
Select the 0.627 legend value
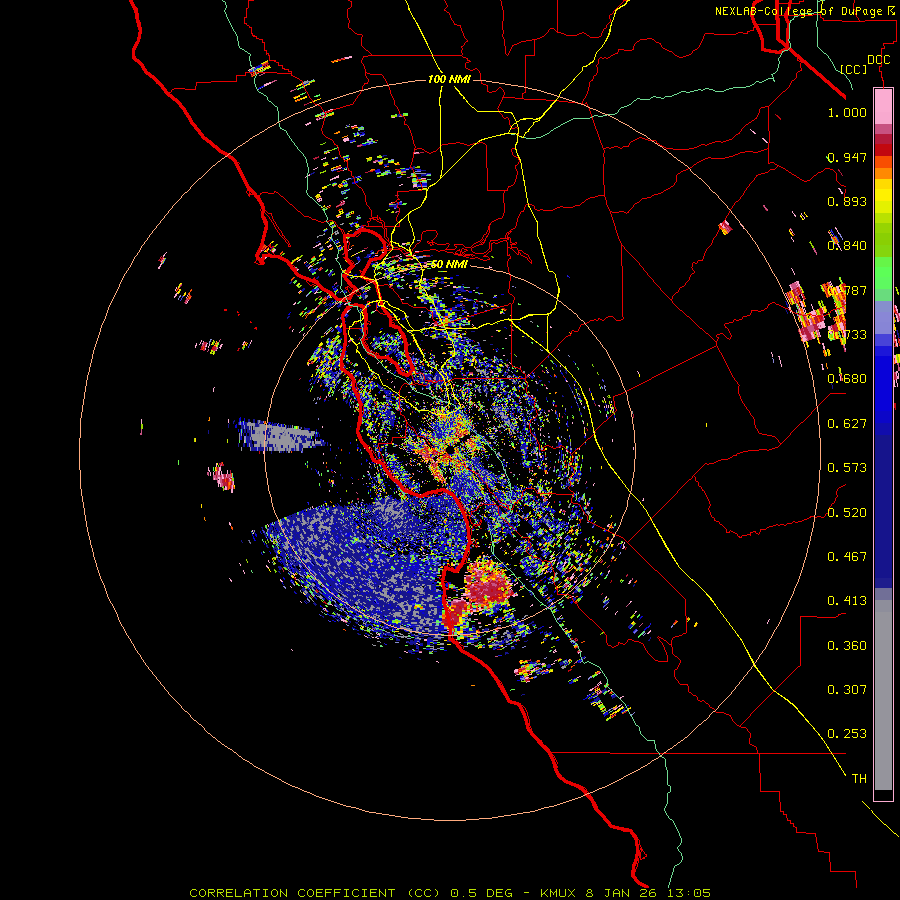847,424
